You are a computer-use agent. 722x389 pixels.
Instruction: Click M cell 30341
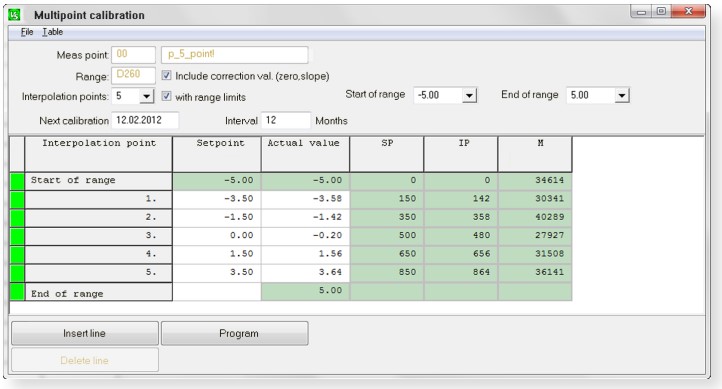[535, 200]
